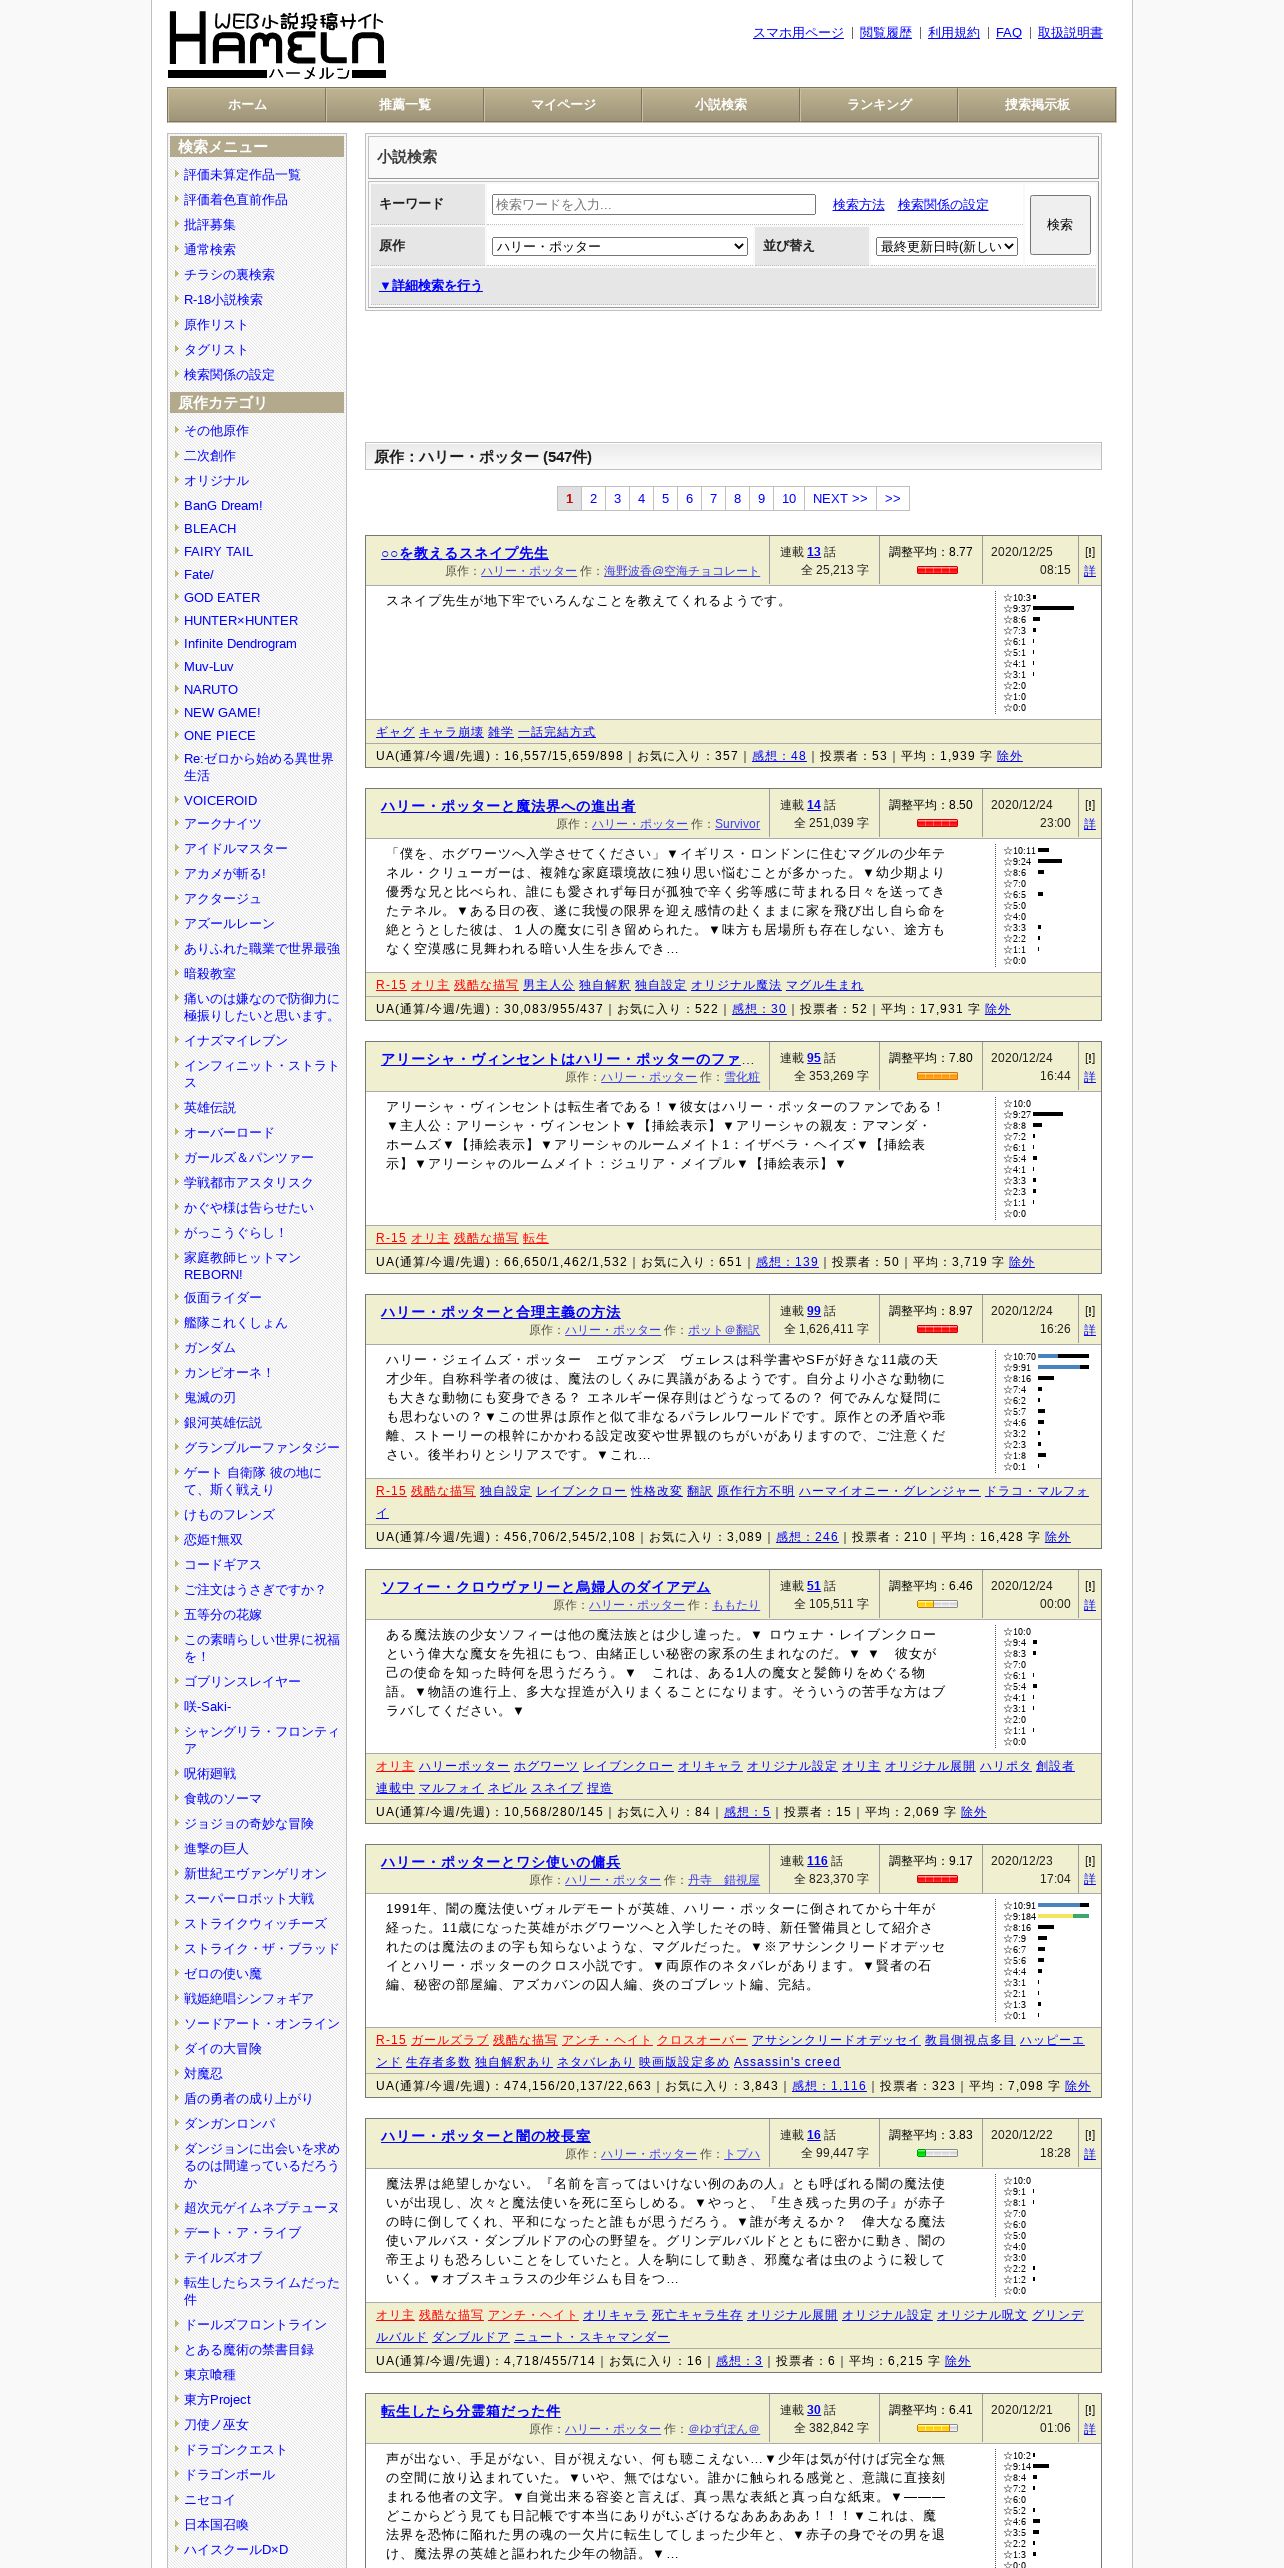Open the 感想：1,116 comments link
Screen dimensions: 1284x2568
coord(829,2086)
